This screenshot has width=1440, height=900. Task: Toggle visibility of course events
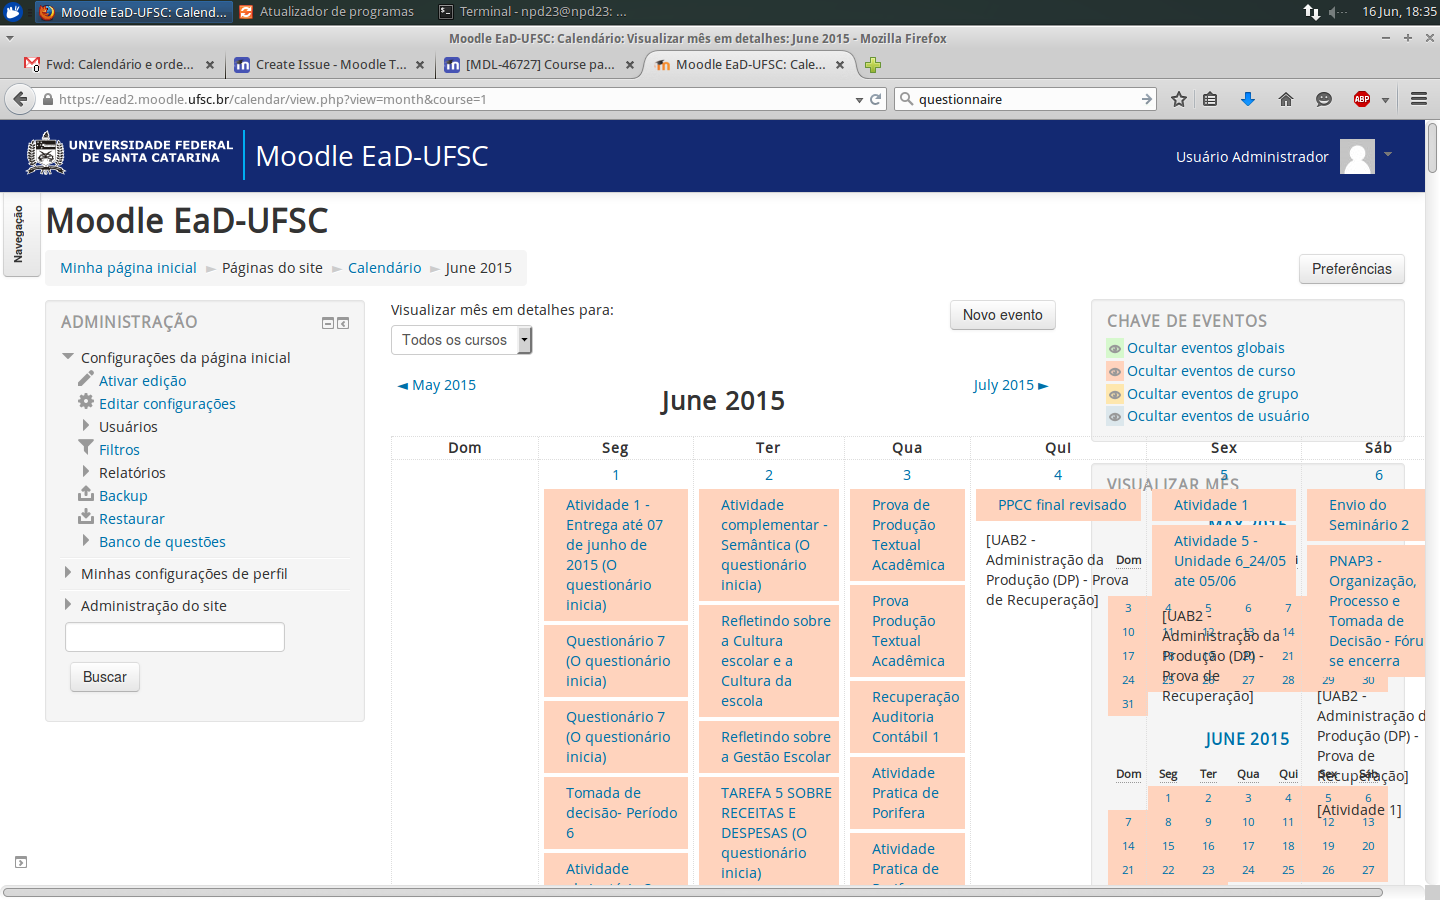[x=1115, y=371]
